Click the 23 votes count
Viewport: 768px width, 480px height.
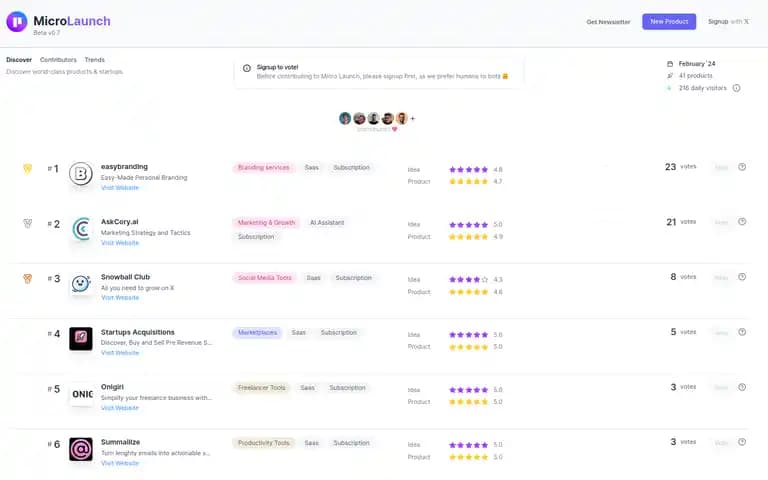(x=680, y=167)
